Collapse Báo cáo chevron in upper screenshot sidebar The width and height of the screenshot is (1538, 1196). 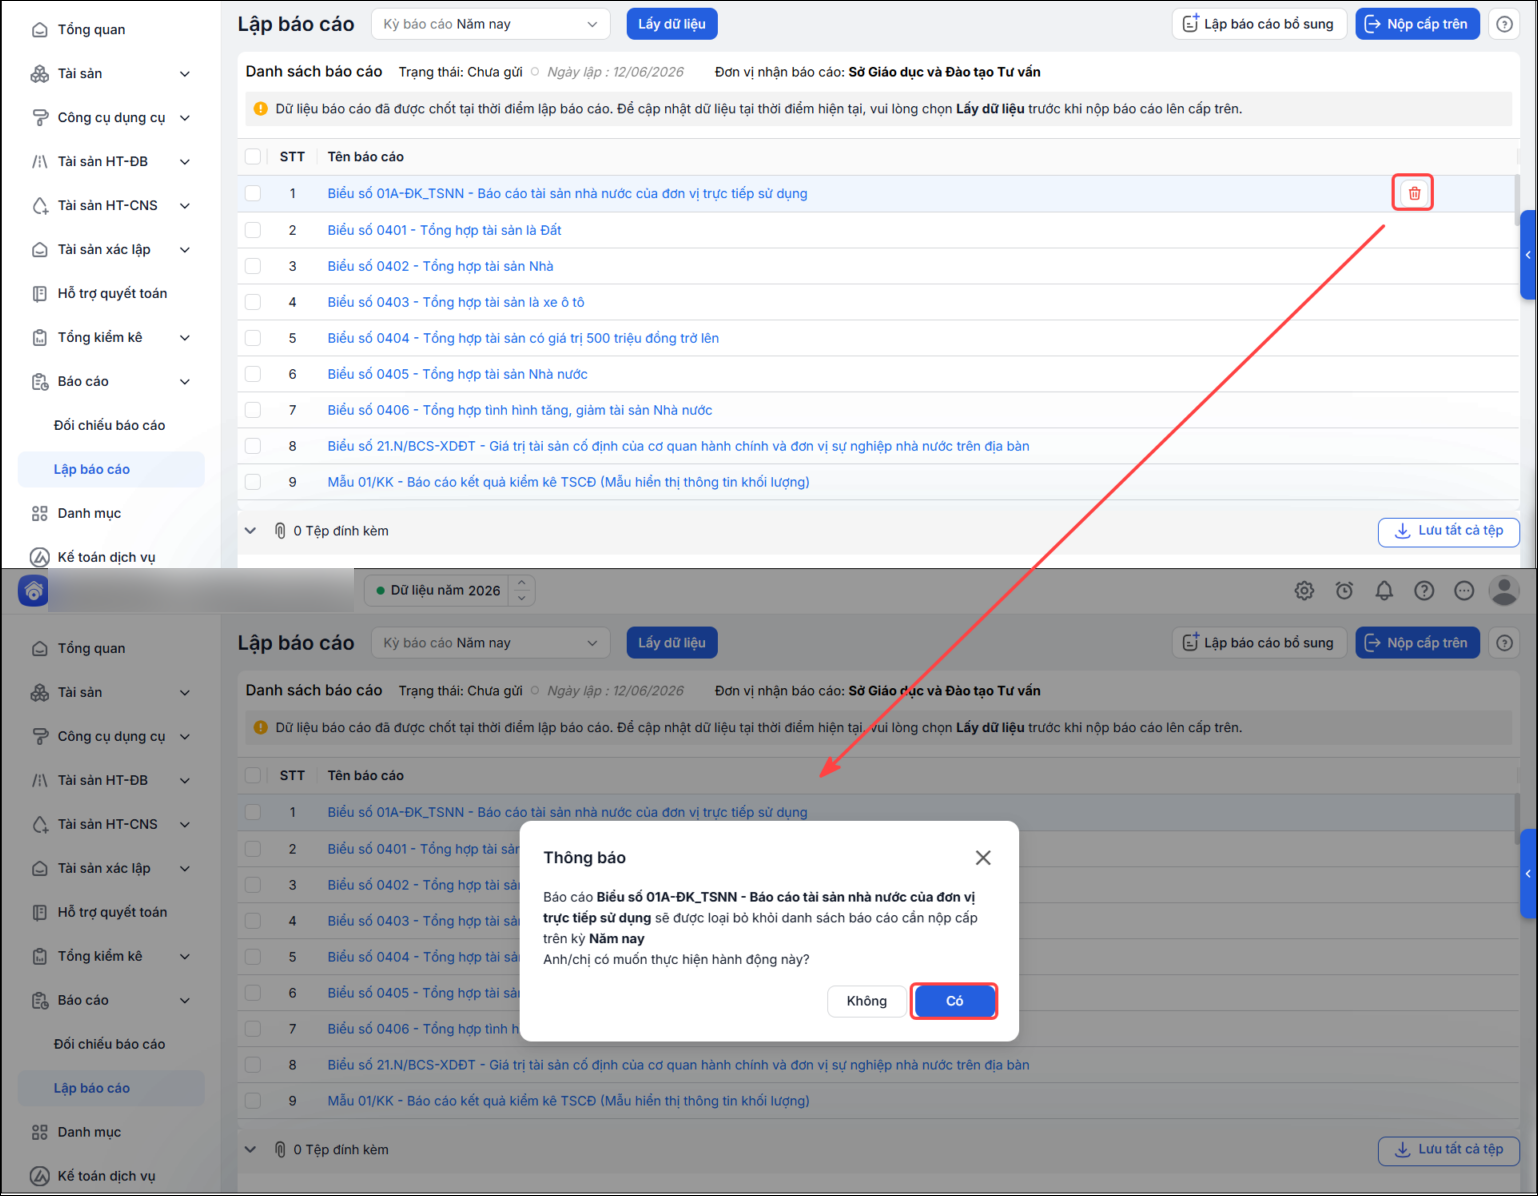[x=185, y=382]
